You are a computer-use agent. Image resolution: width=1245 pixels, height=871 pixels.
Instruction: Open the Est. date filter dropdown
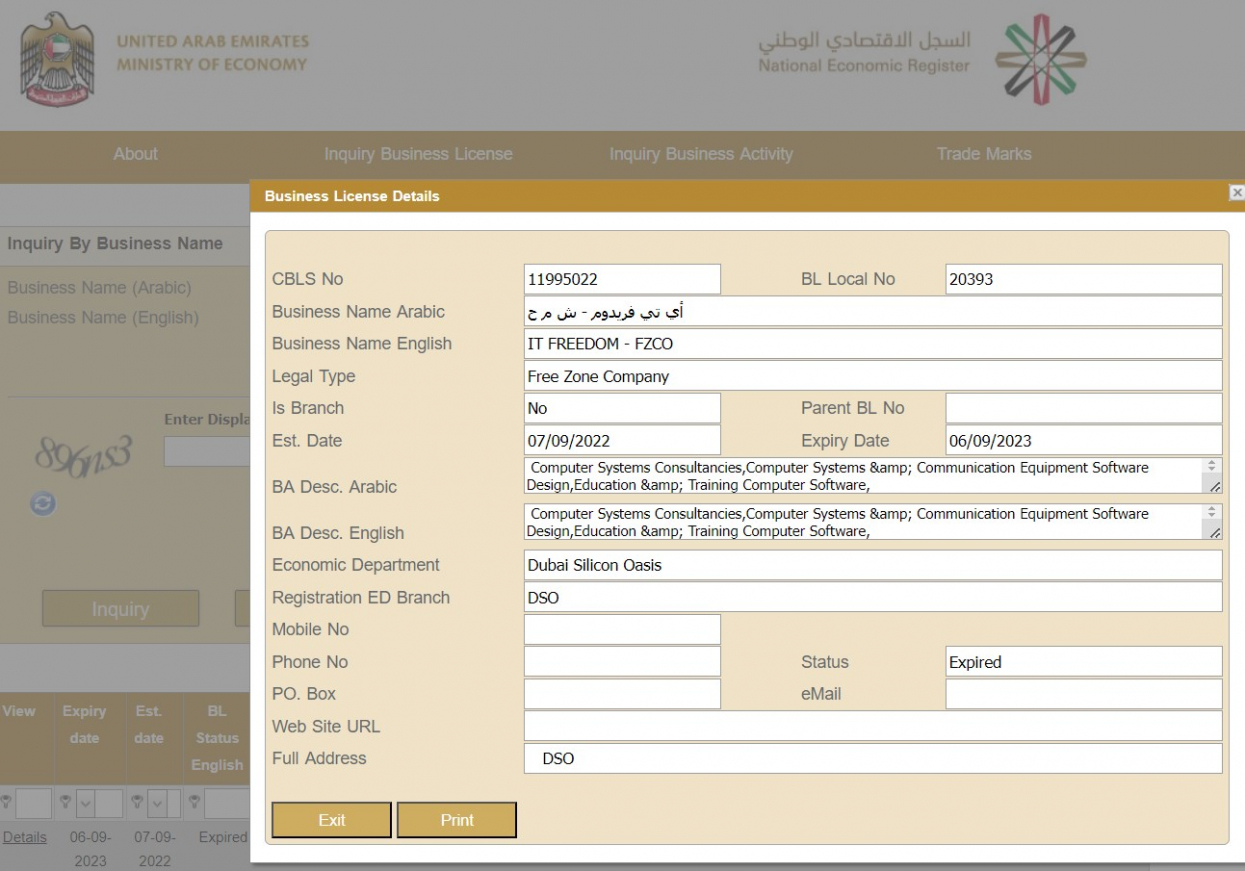coord(155,803)
